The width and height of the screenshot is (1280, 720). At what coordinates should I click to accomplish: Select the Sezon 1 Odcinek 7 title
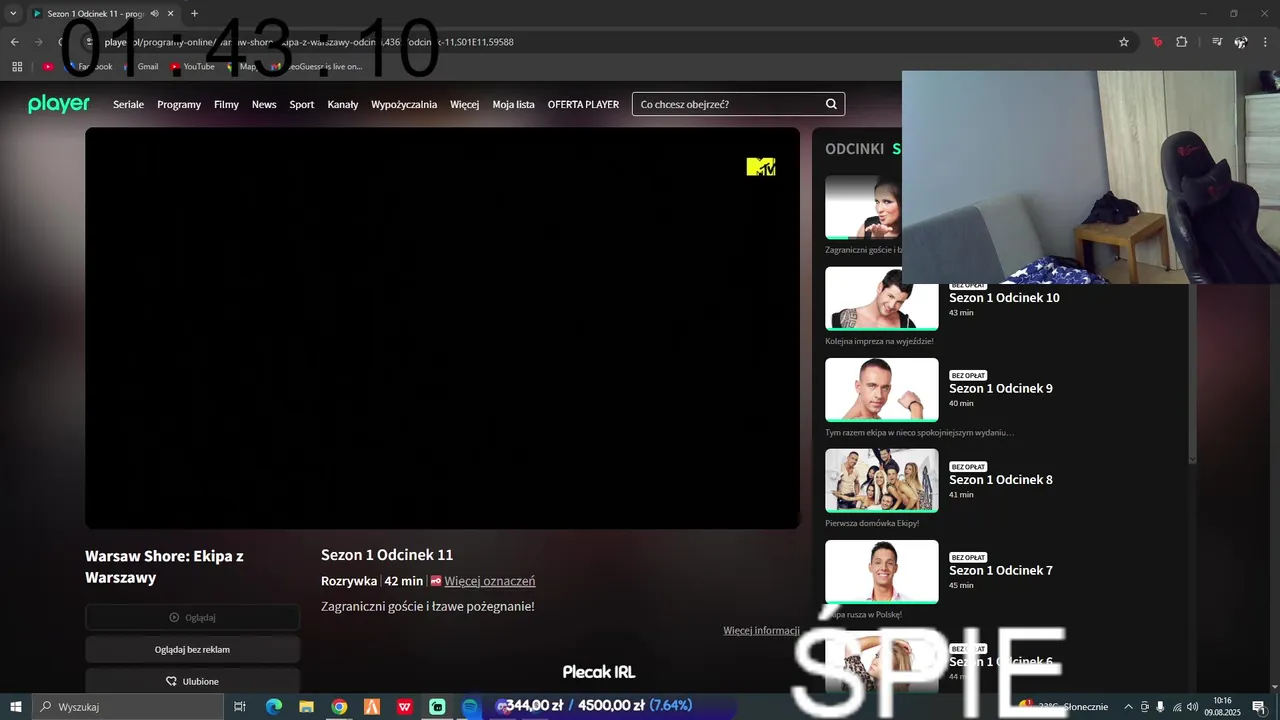click(x=1001, y=571)
